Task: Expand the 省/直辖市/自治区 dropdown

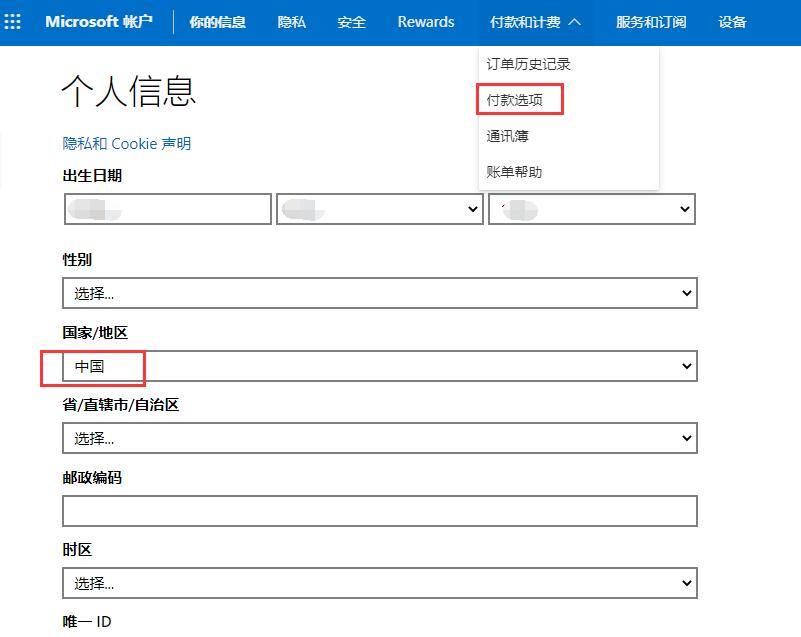Action: [380, 438]
